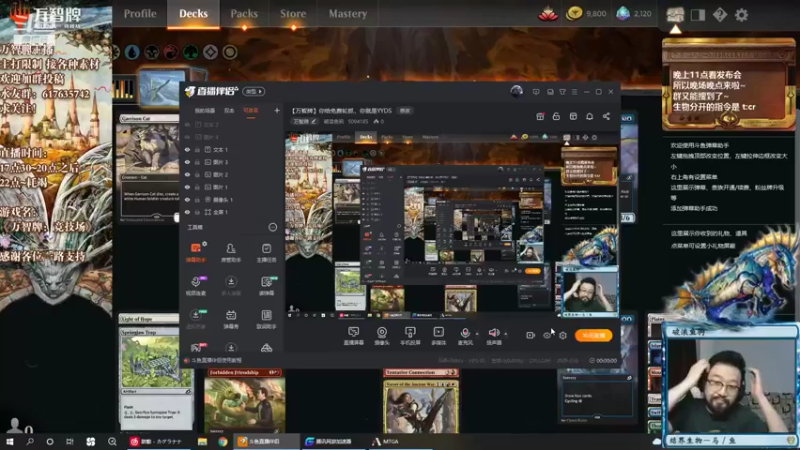The width and height of the screenshot is (800, 450).
Task: Open the Mastery tab in MTG Arena
Action: [x=347, y=14]
